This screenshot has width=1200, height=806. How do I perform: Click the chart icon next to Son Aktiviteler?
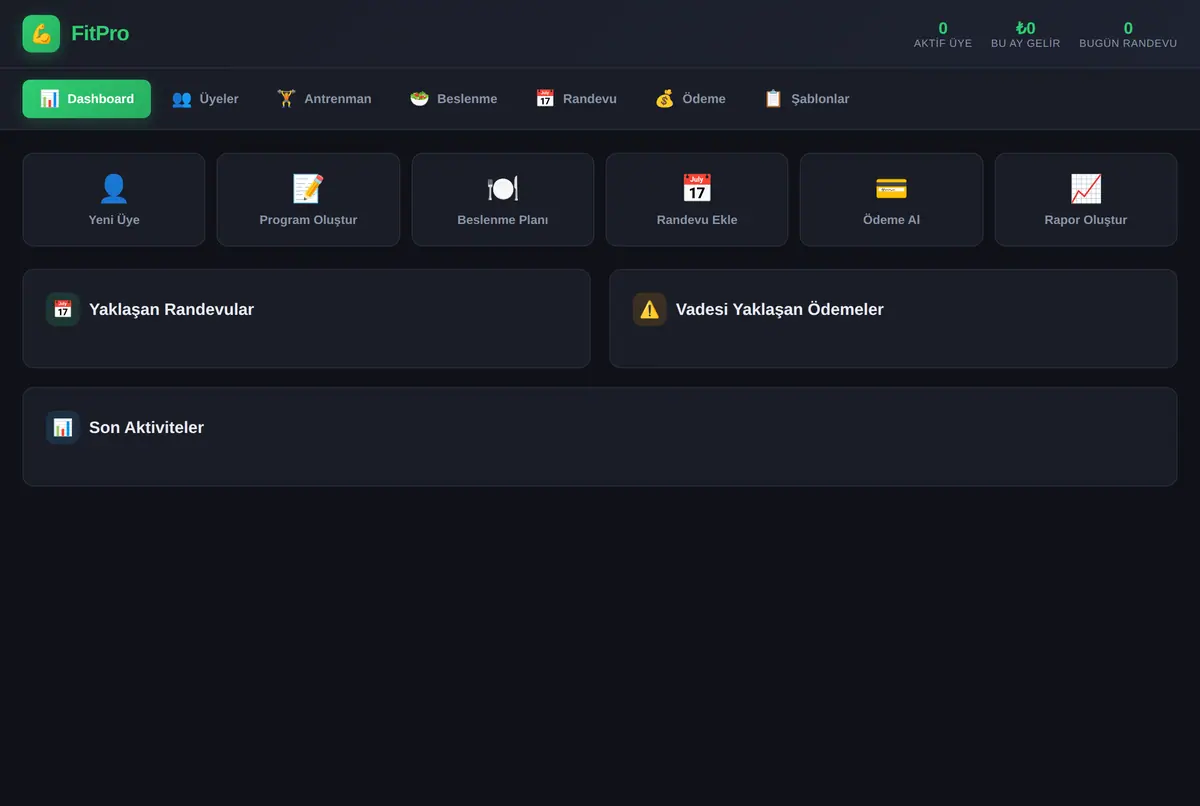point(63,427)
